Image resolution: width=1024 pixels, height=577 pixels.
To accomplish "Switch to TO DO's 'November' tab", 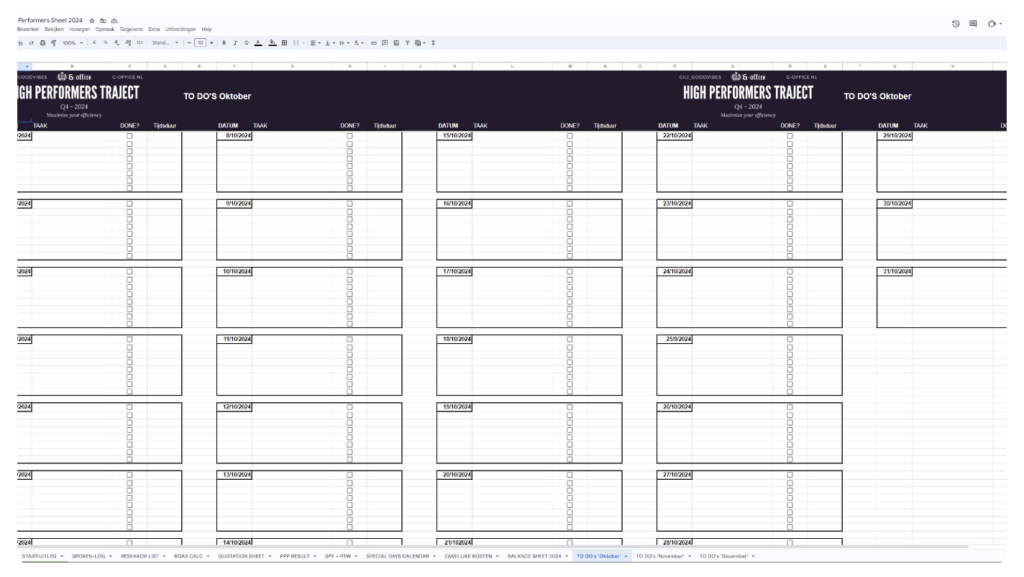I will [x=660, y=557].
